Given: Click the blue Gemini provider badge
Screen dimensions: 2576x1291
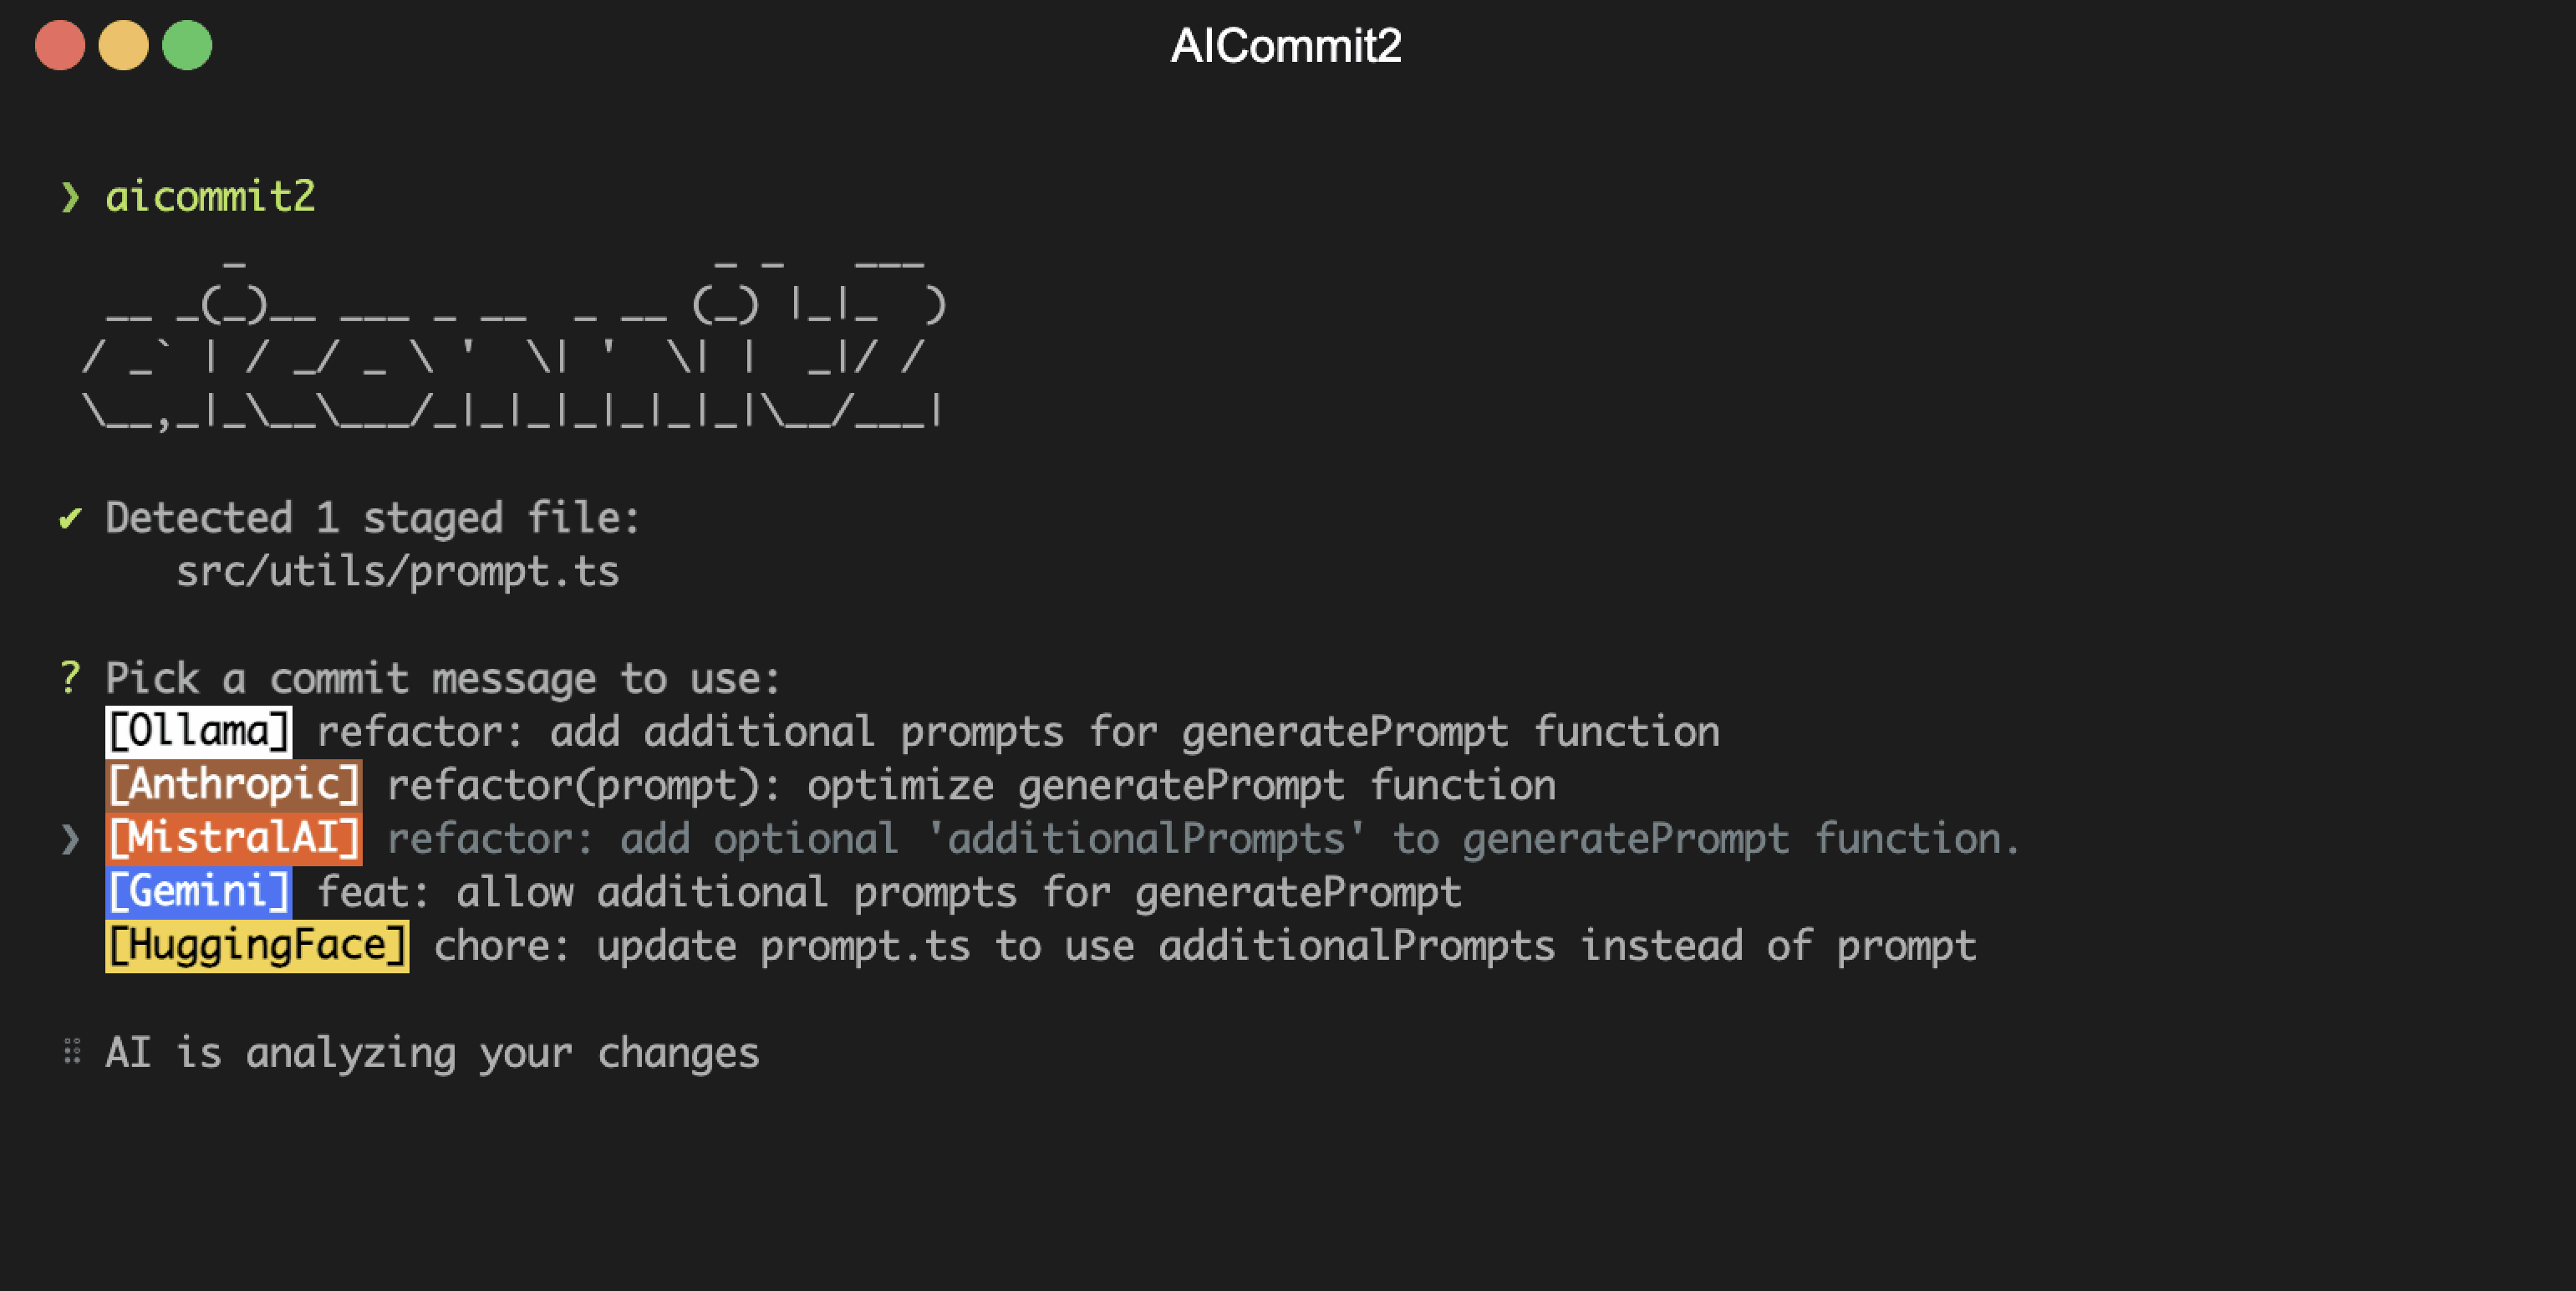Looking at the screenshot, I should point(198,892).
